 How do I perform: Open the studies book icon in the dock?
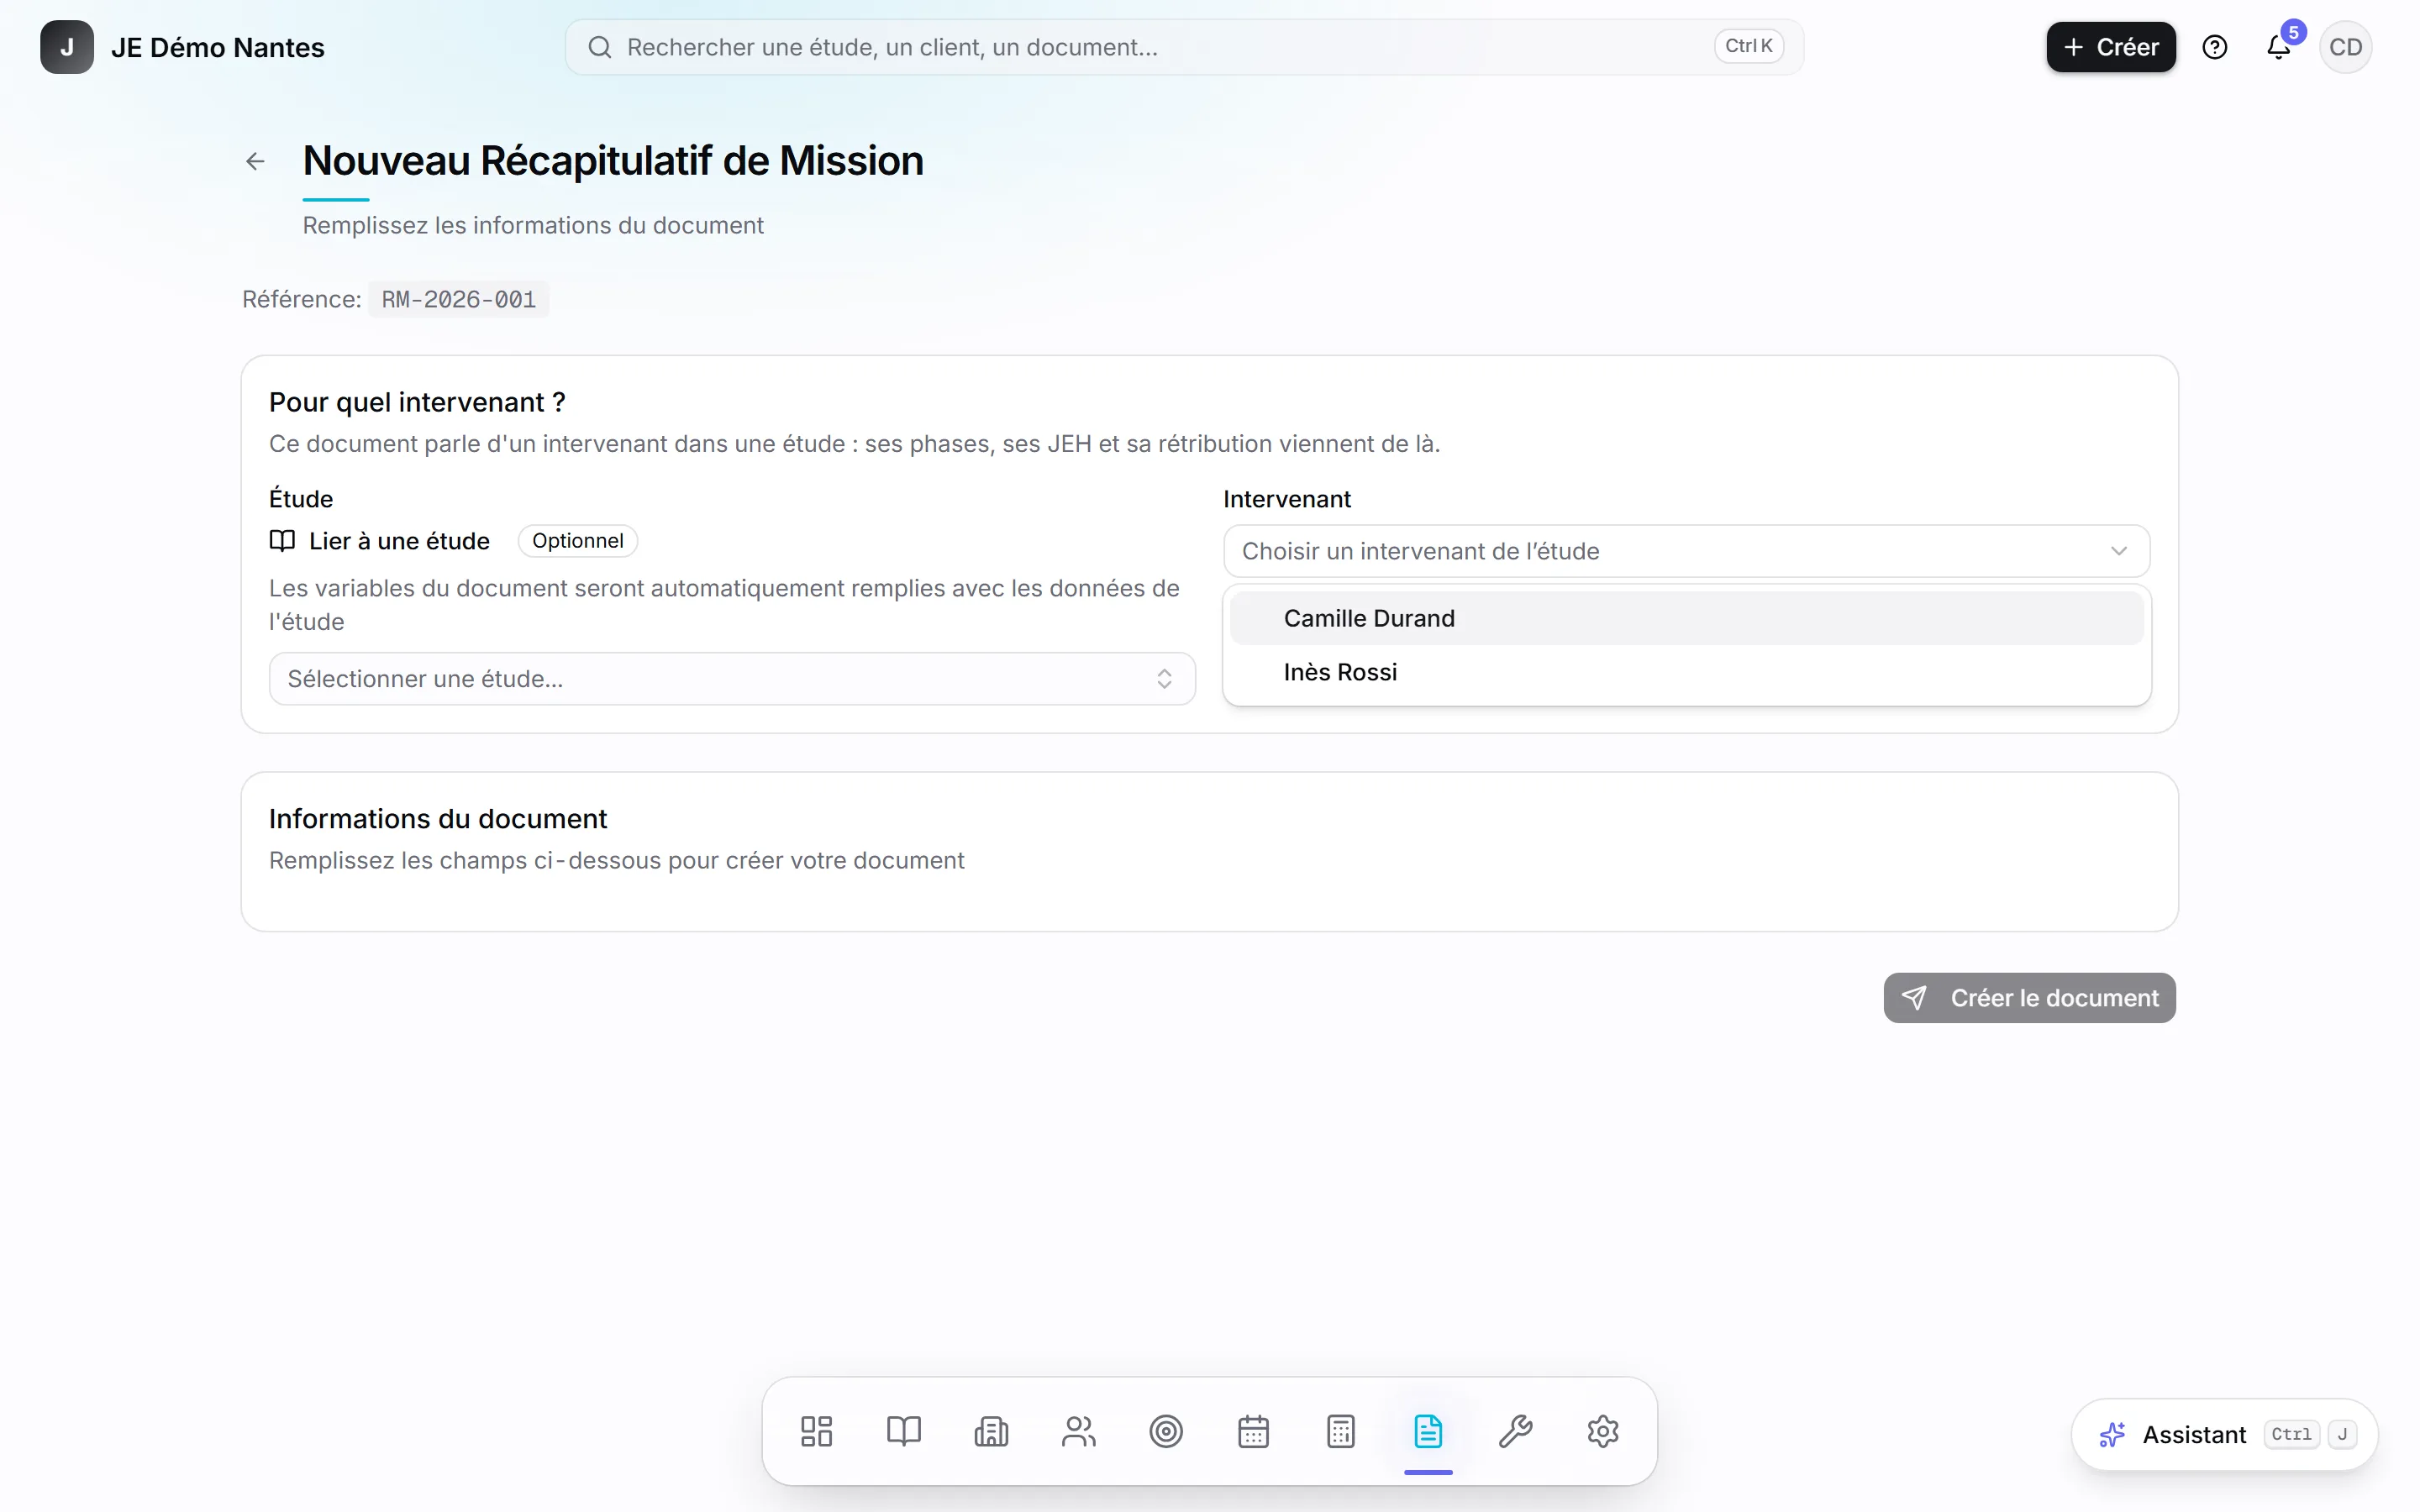pyautogui.click(x=904, y=1431)
